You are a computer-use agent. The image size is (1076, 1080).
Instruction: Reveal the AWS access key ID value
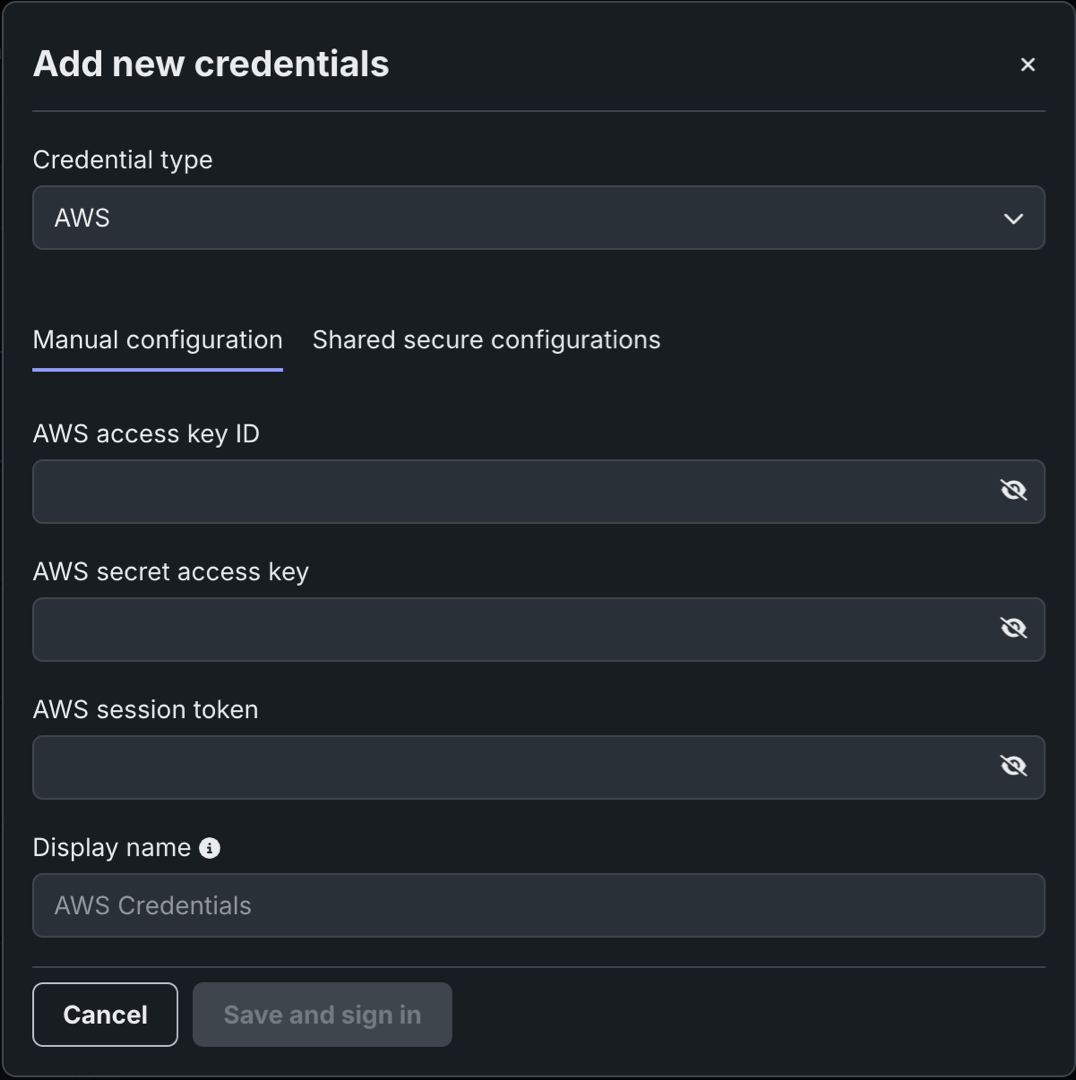pyautogui.click(x=1013, y=490)
